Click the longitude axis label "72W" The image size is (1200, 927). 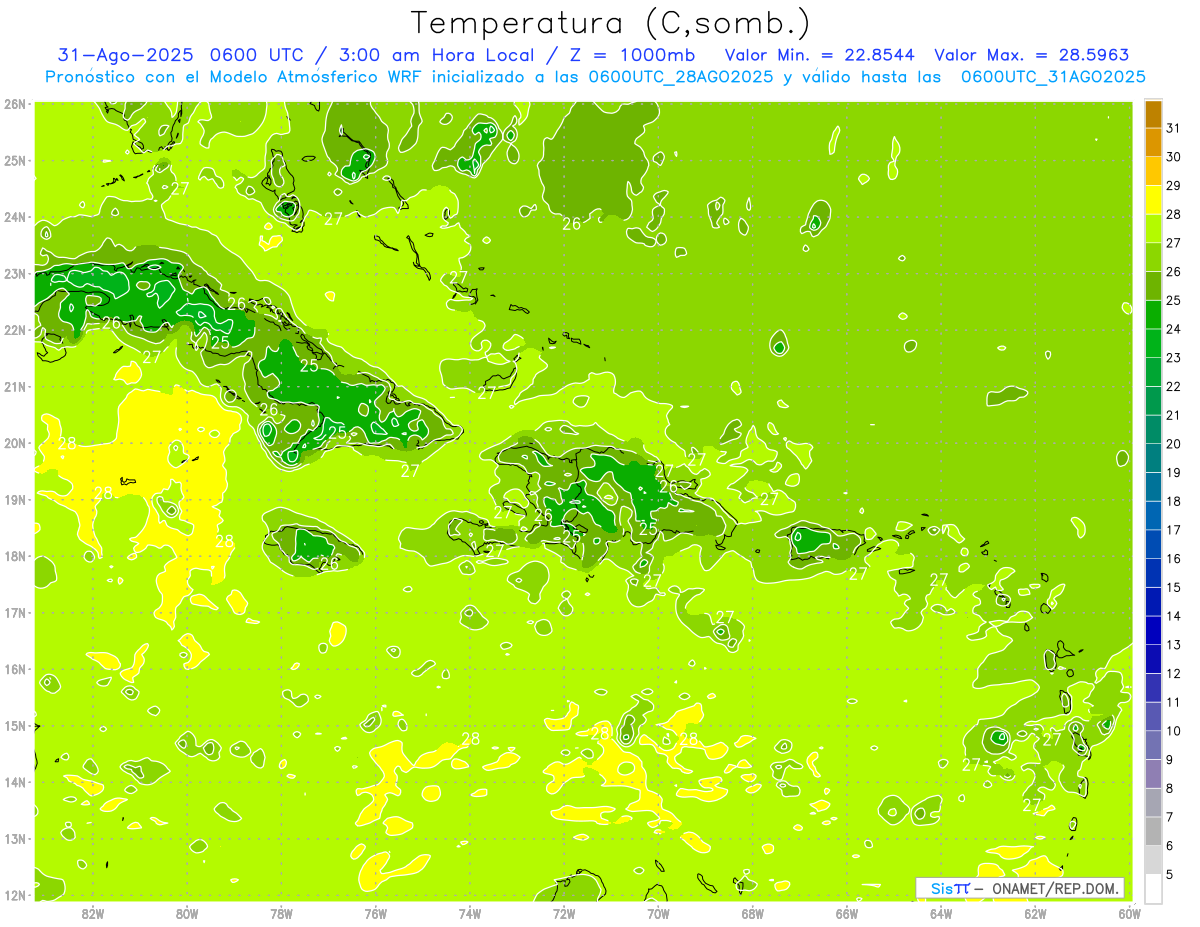[564, 913]
